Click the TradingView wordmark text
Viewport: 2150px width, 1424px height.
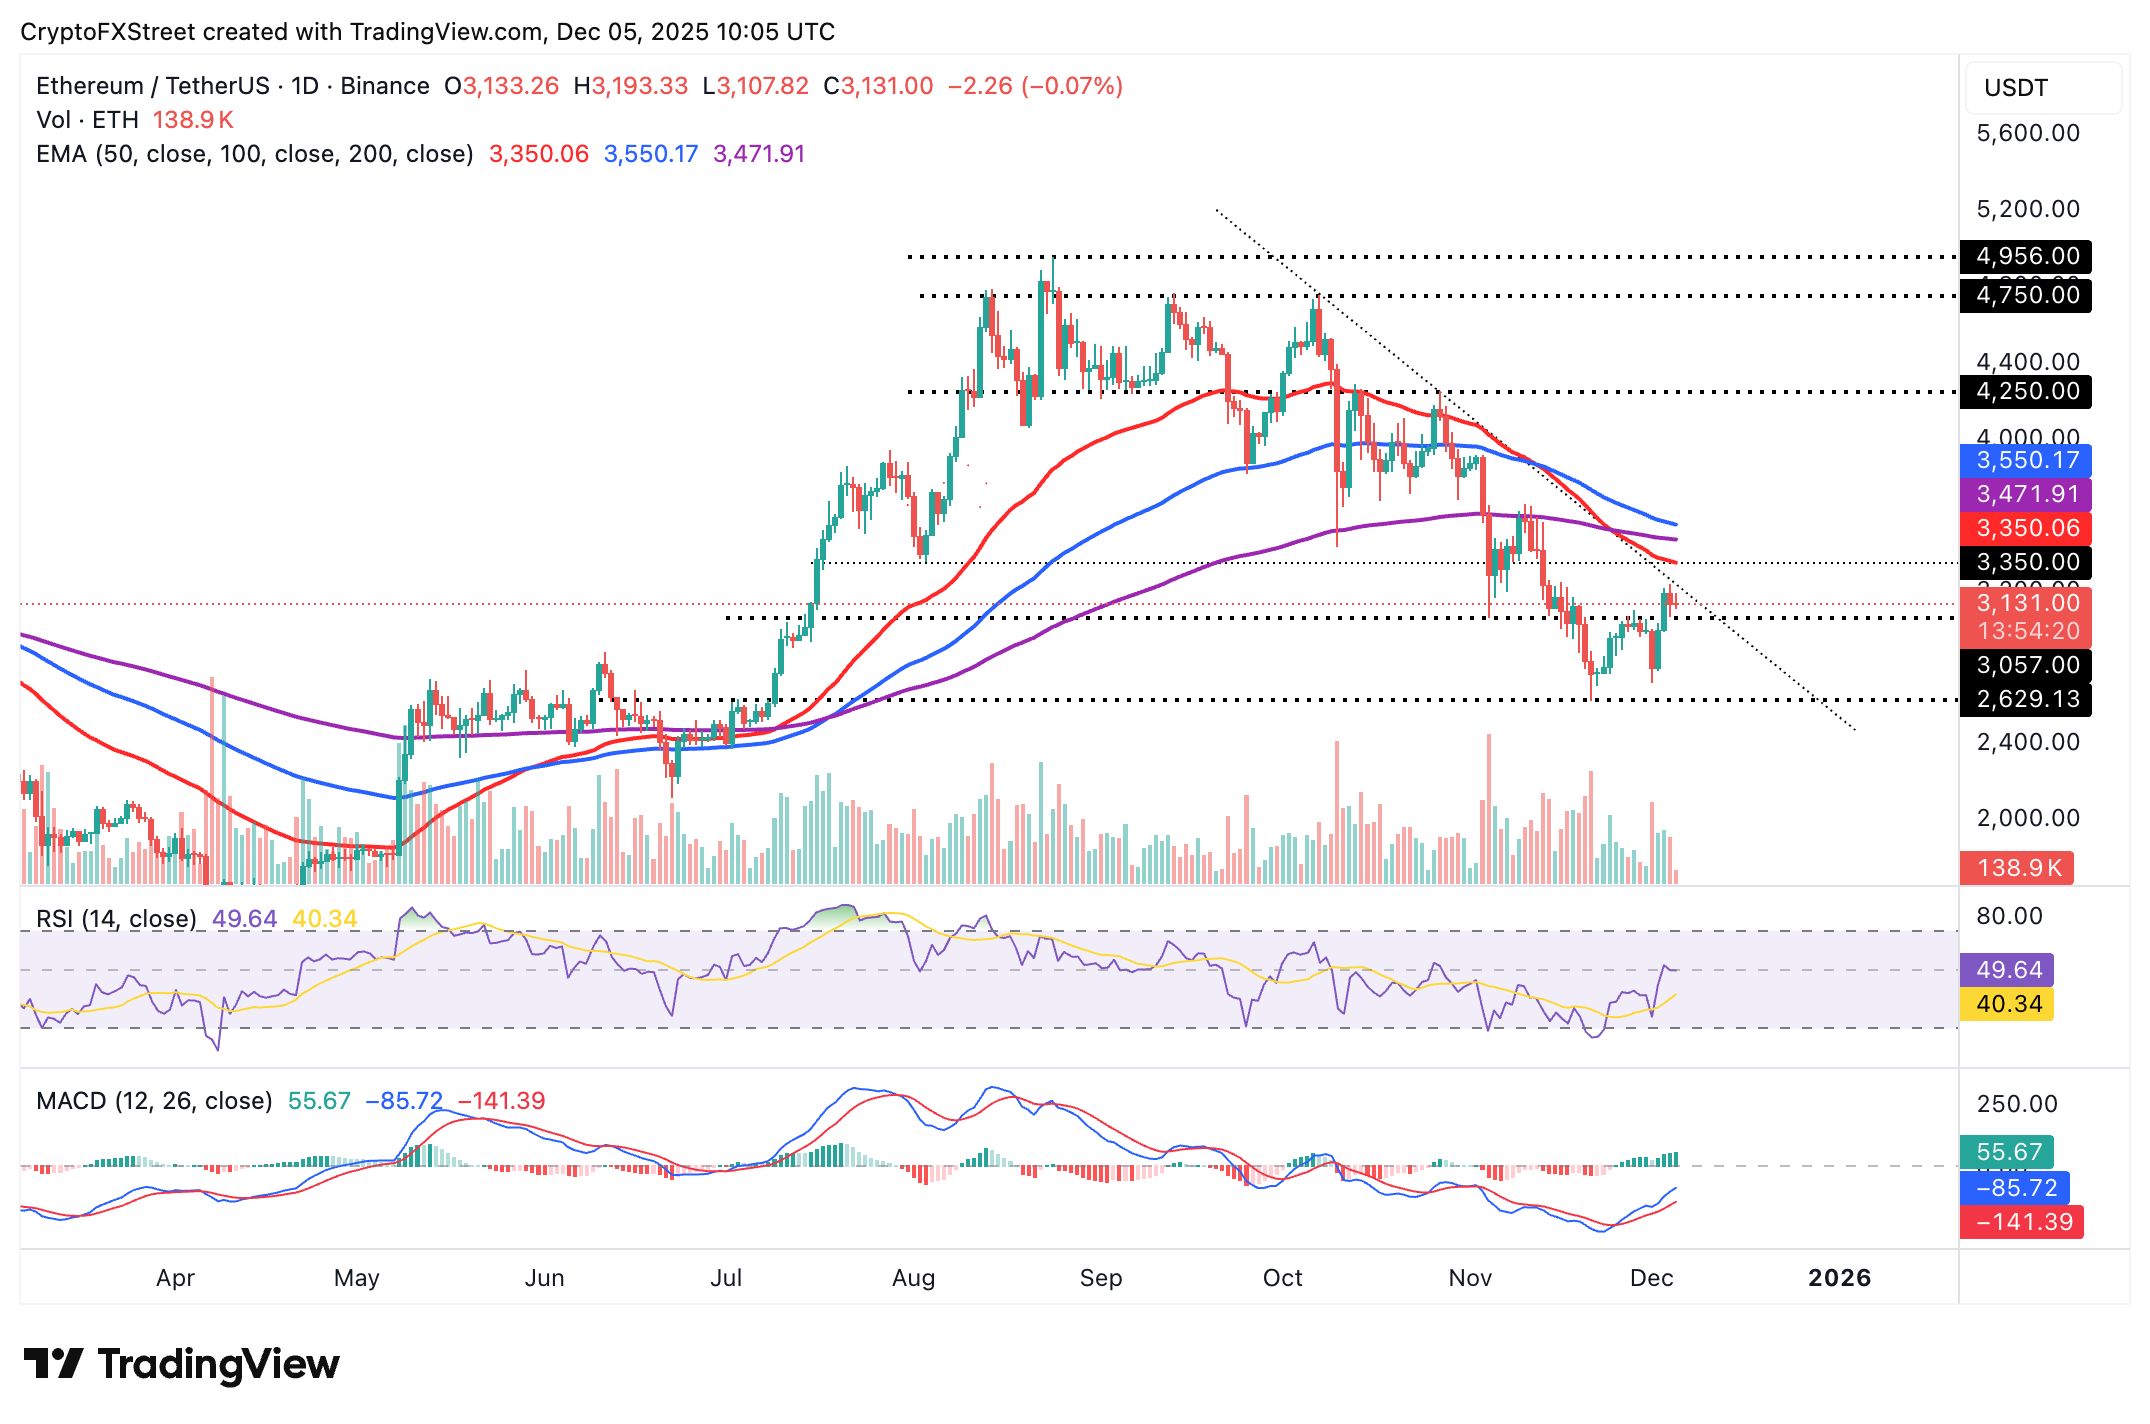(x=218, y=1364)
